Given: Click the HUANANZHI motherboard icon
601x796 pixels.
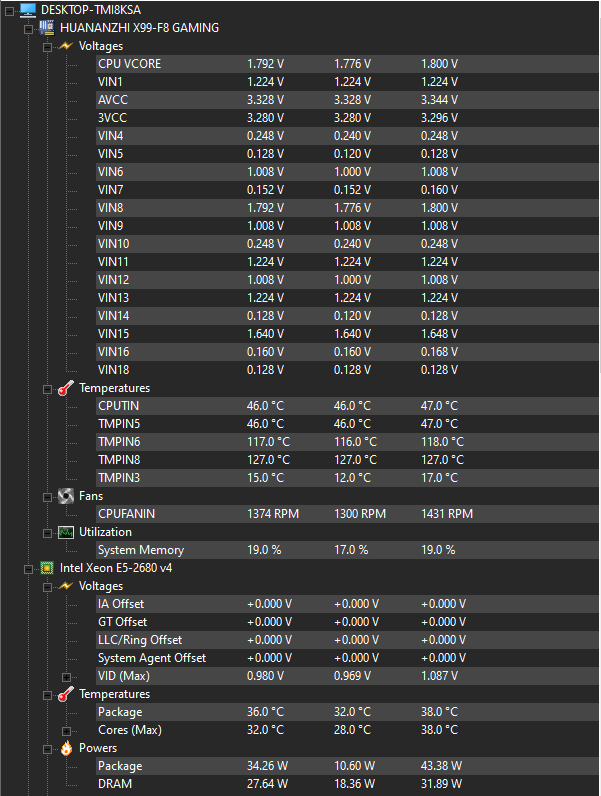Looking at the screenshot, I should 47,28.
